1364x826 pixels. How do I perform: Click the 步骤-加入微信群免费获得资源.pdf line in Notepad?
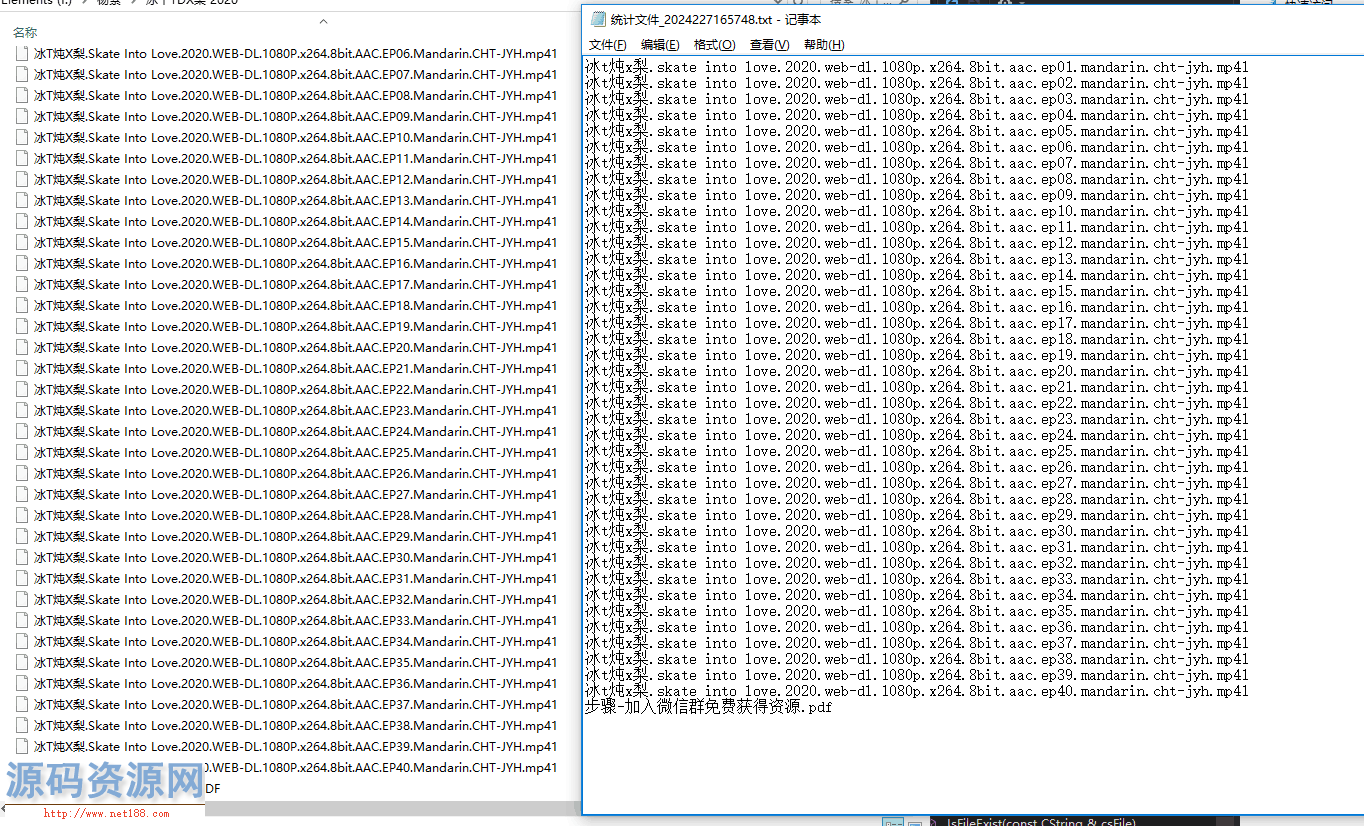coord(709,707)
